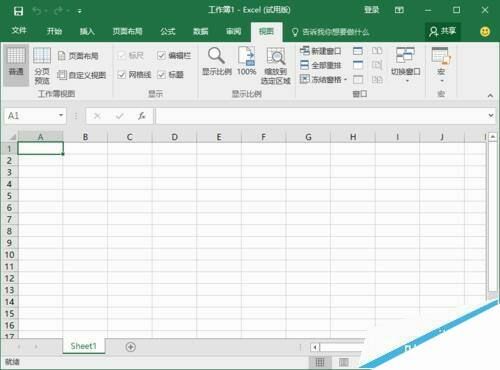Click cell A1 in the grid
Image resolution: width=500 pixels, height=370 pixels.
[x=40, y=148]
